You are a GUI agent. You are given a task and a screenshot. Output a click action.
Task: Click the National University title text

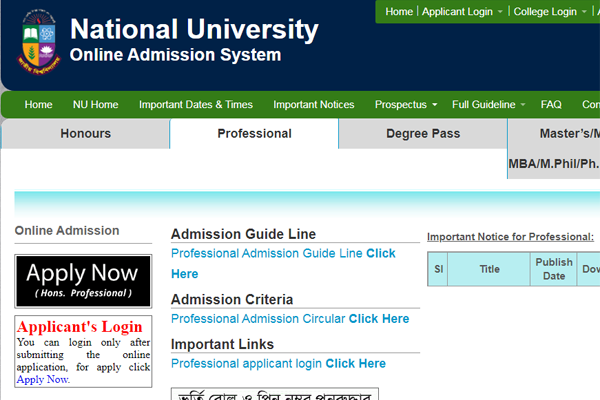point(194,29)
